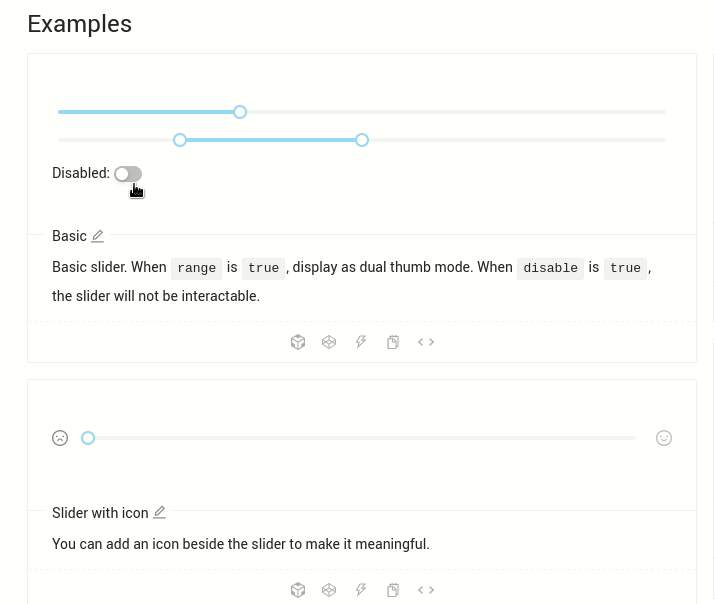The height and width of the screenshot is (604, 715).
Task: Open Basic example in CodePen
Action: 329,342
